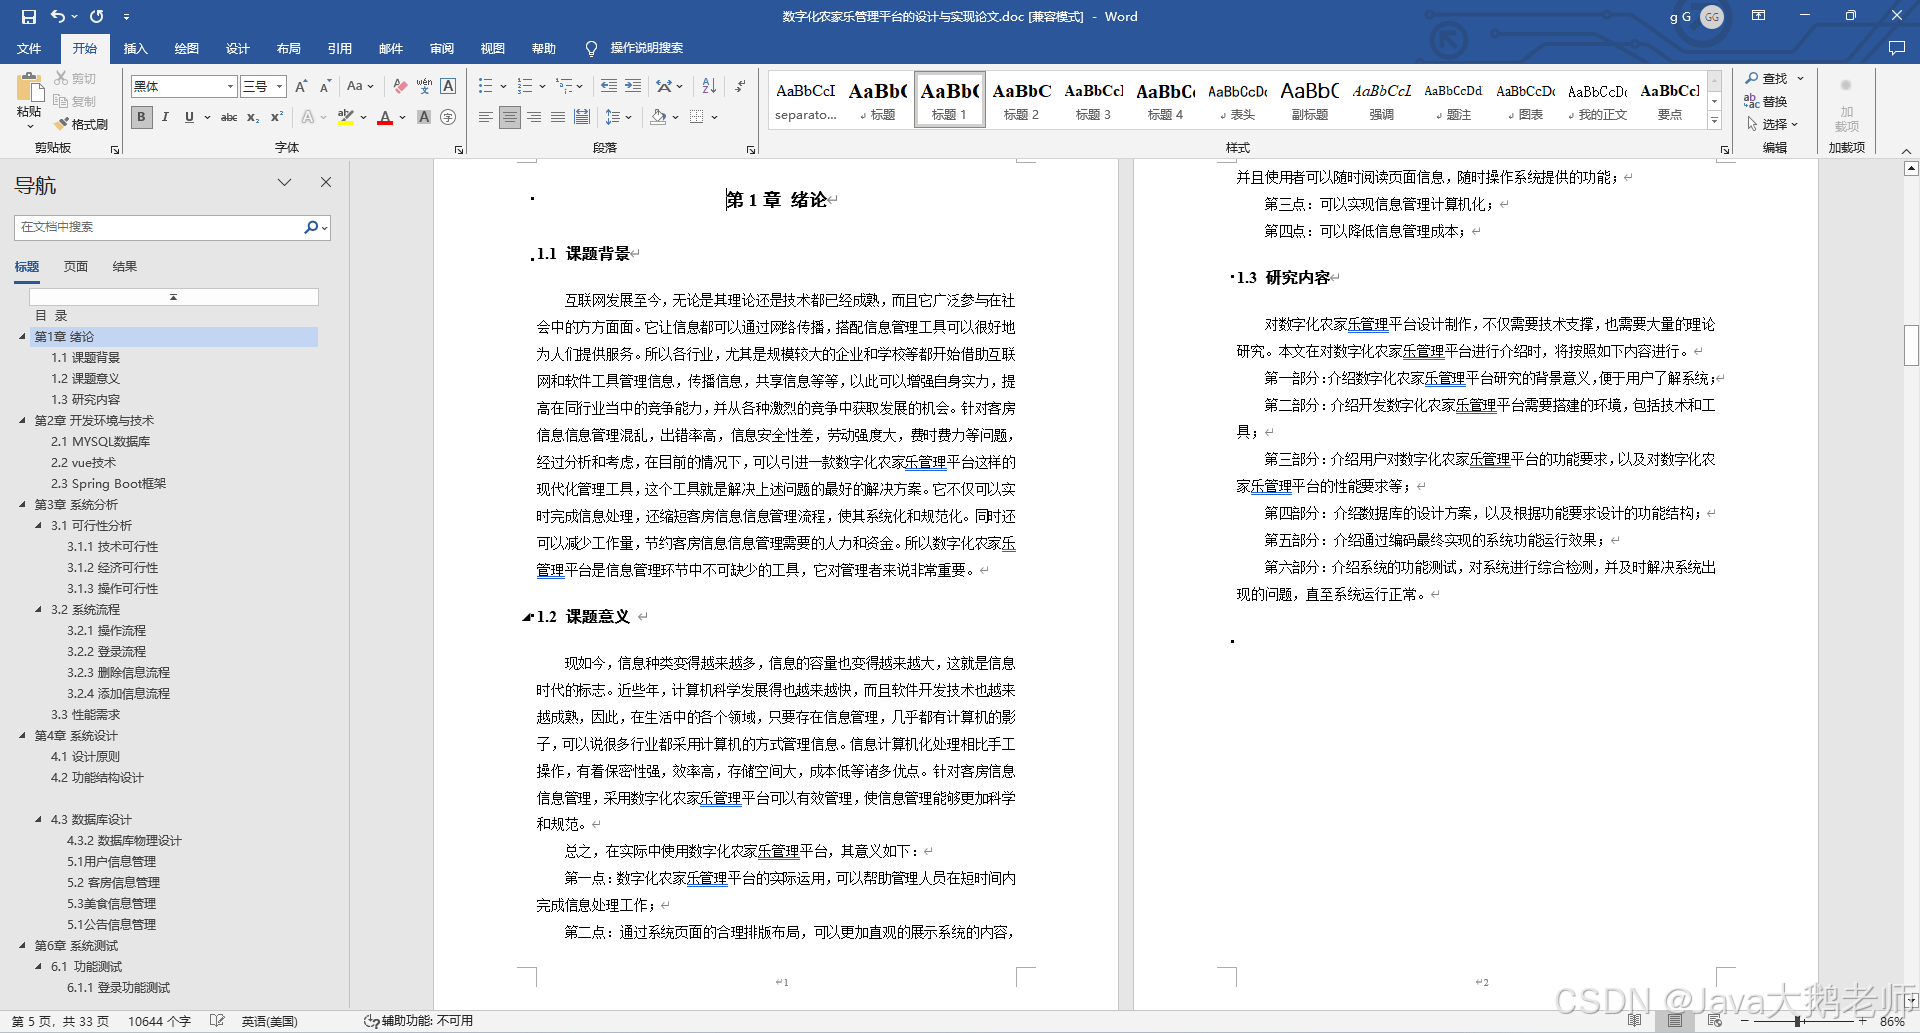Image resolution: width=1920 pixels, height=1033 pixels.
Task: Toggle bold formatting
Action: coord(141,117)
